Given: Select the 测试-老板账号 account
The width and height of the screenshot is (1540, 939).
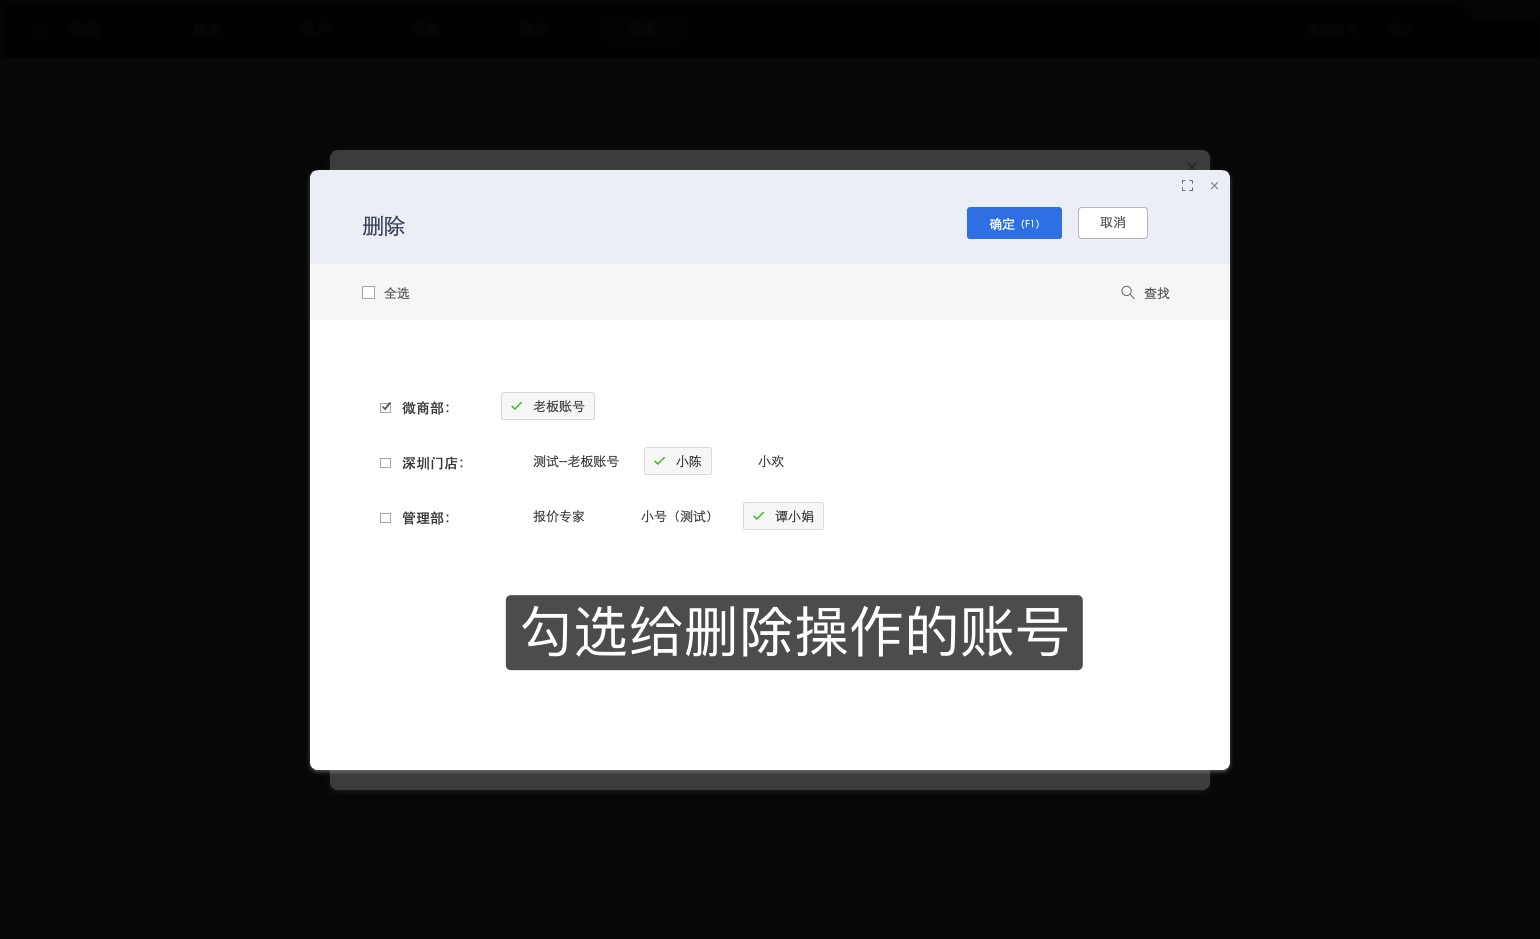Looking at the screenshot, I should tap(576, 461).
